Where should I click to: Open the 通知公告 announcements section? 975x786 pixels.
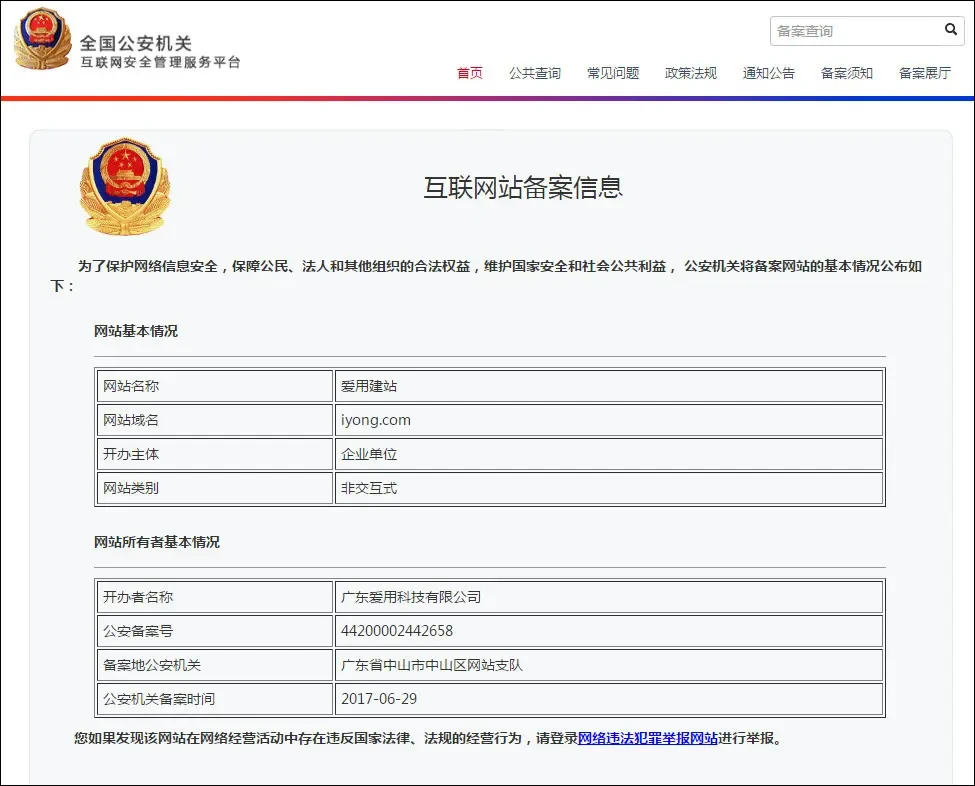coord(768,72)
